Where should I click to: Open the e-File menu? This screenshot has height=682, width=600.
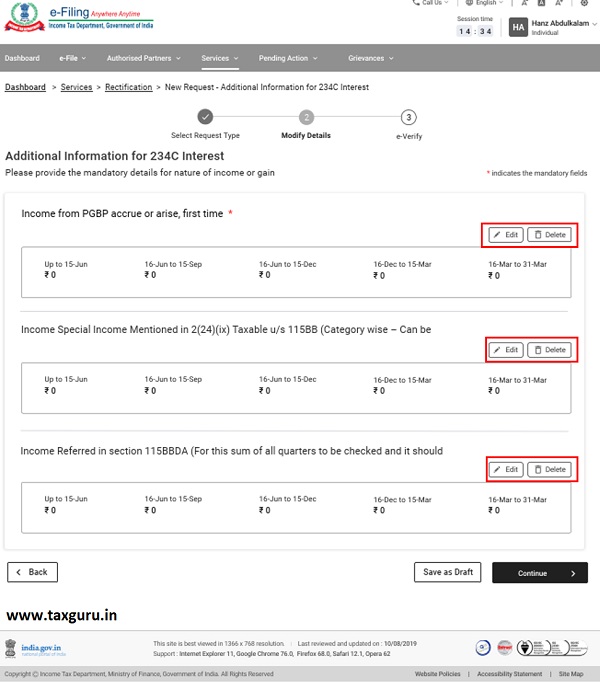[x=73, y=58]
